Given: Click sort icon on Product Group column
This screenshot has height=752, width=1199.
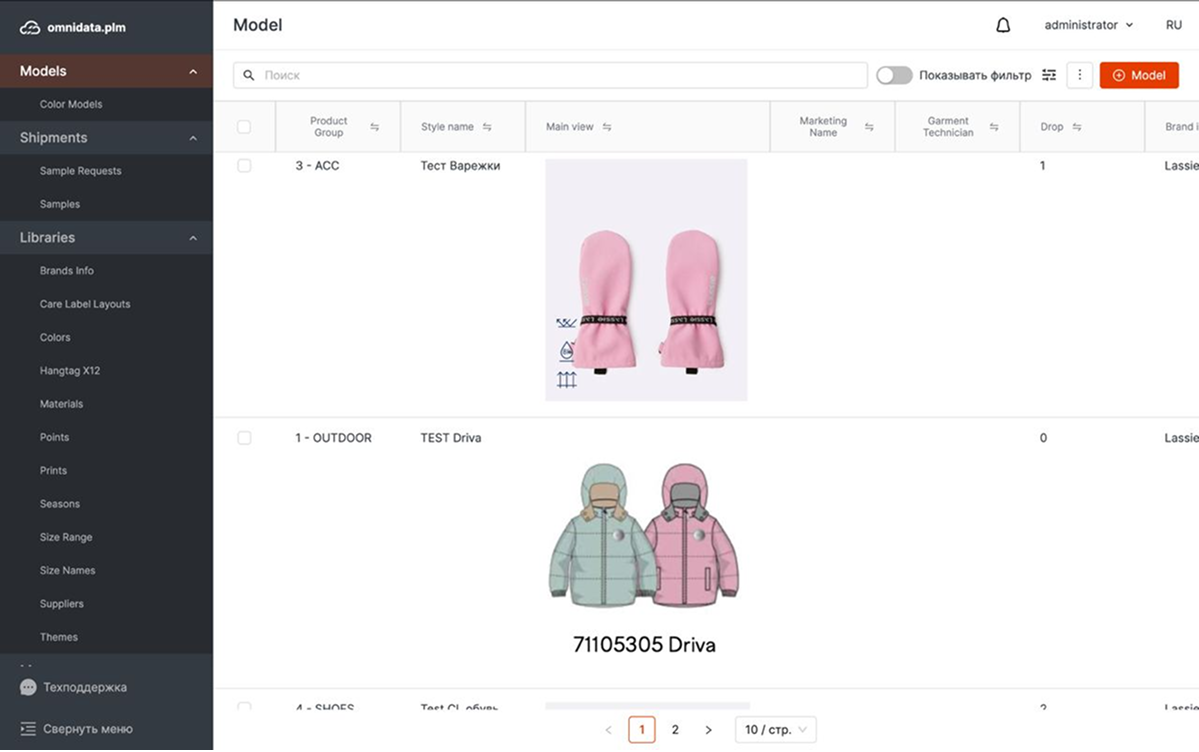Looking at the screenshot, I should click(x=375, y=127).
